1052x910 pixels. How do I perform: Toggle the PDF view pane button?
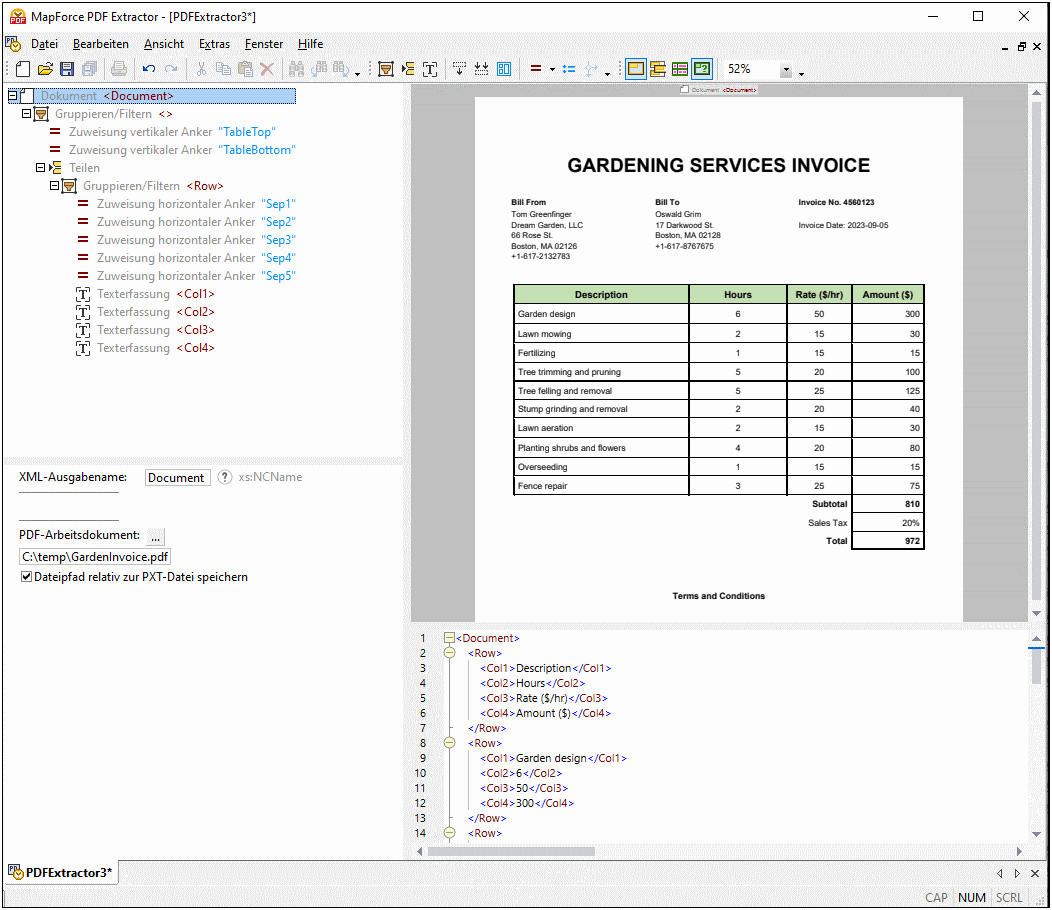(635, 69)
